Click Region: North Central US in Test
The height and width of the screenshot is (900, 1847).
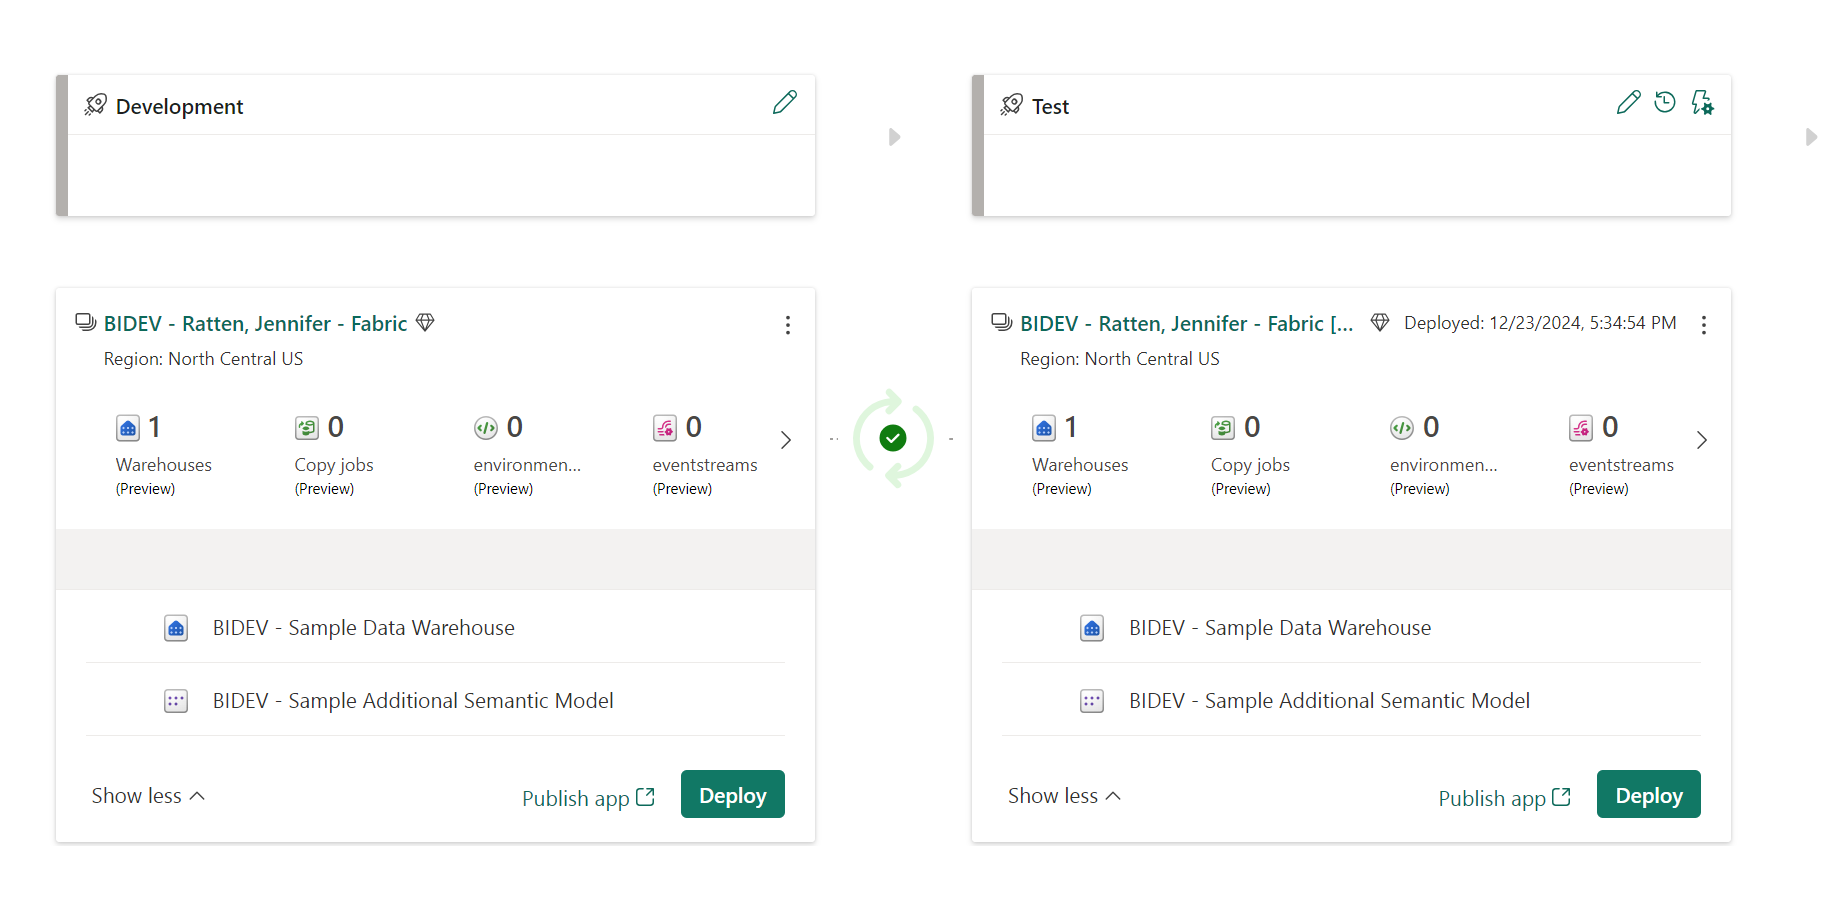[x=1120, y=359]
